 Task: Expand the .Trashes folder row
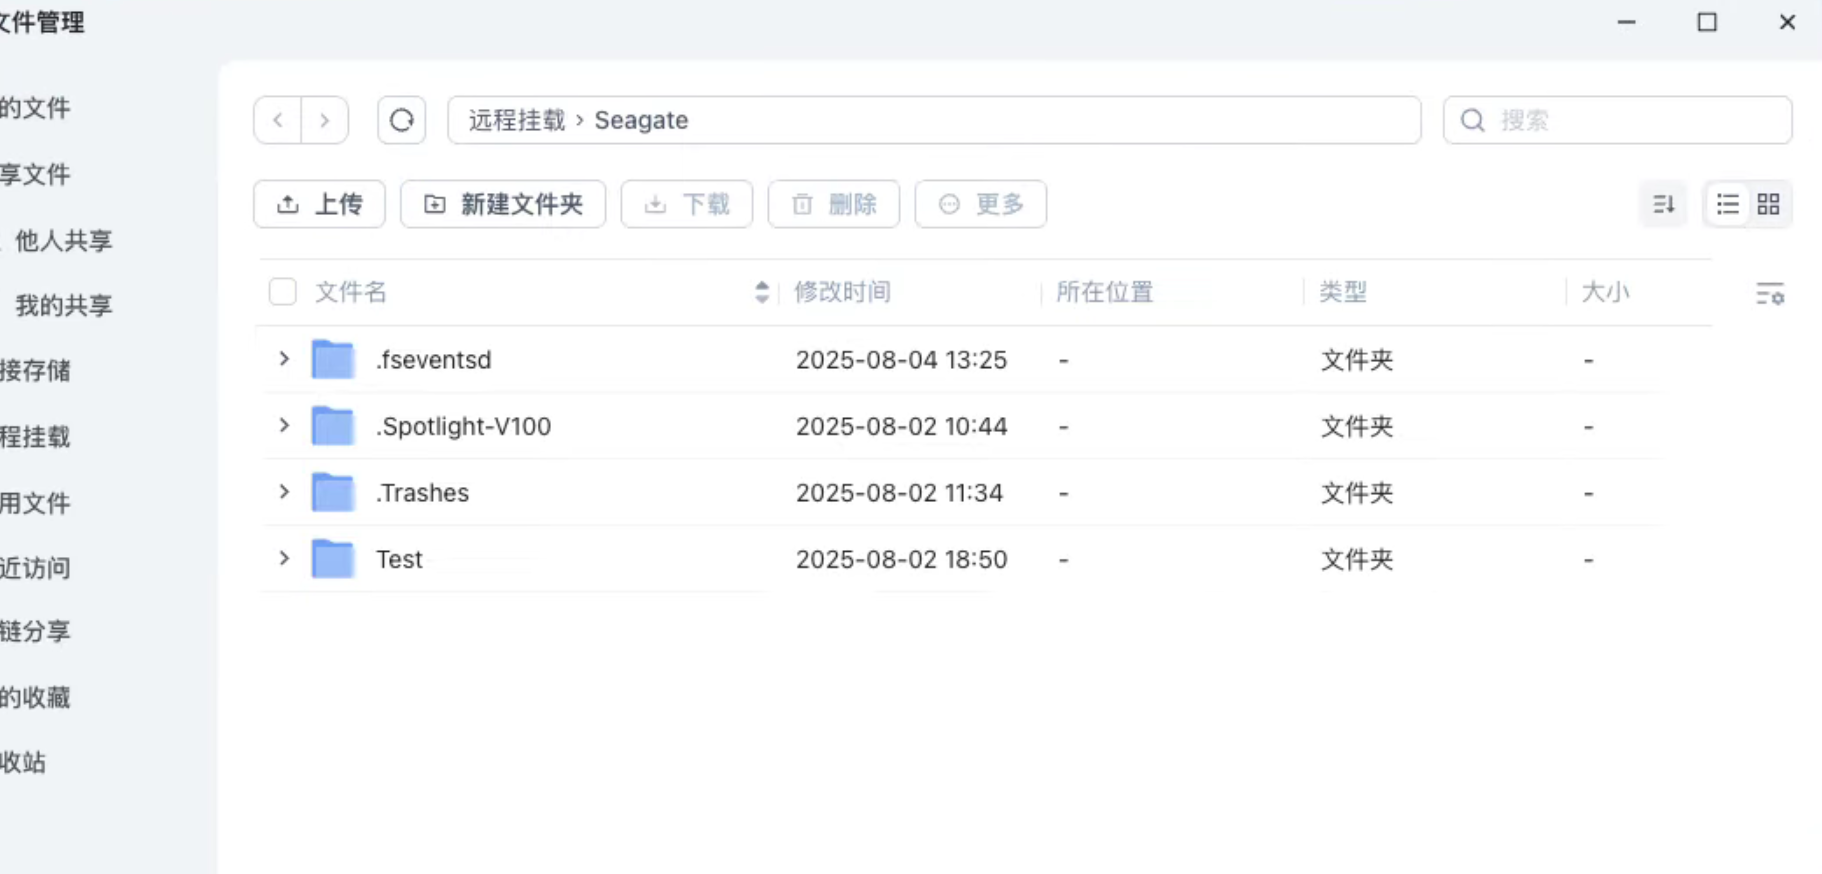(284, 492)
